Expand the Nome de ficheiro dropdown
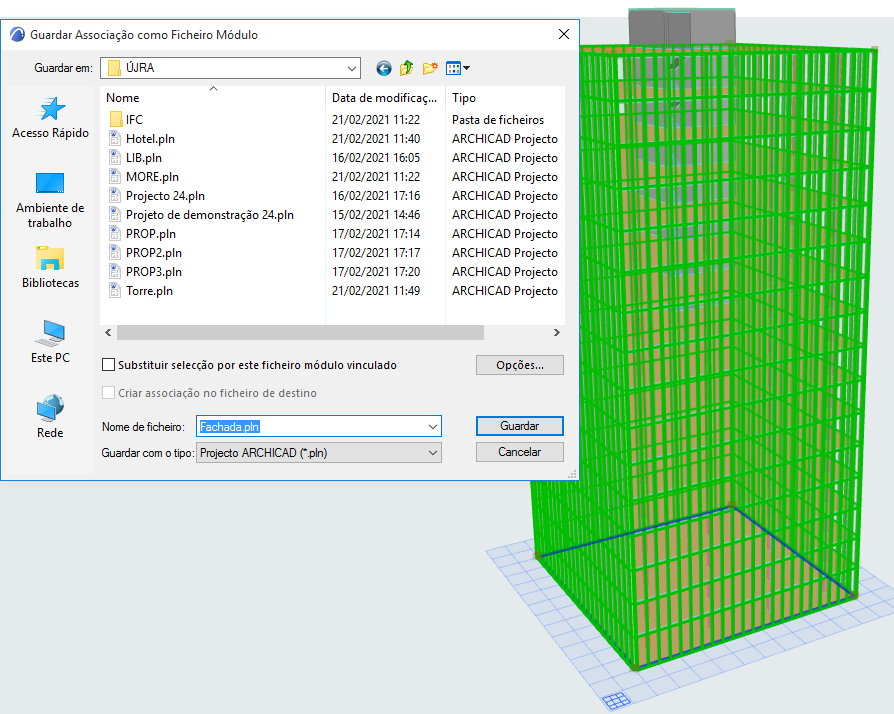 432,427
